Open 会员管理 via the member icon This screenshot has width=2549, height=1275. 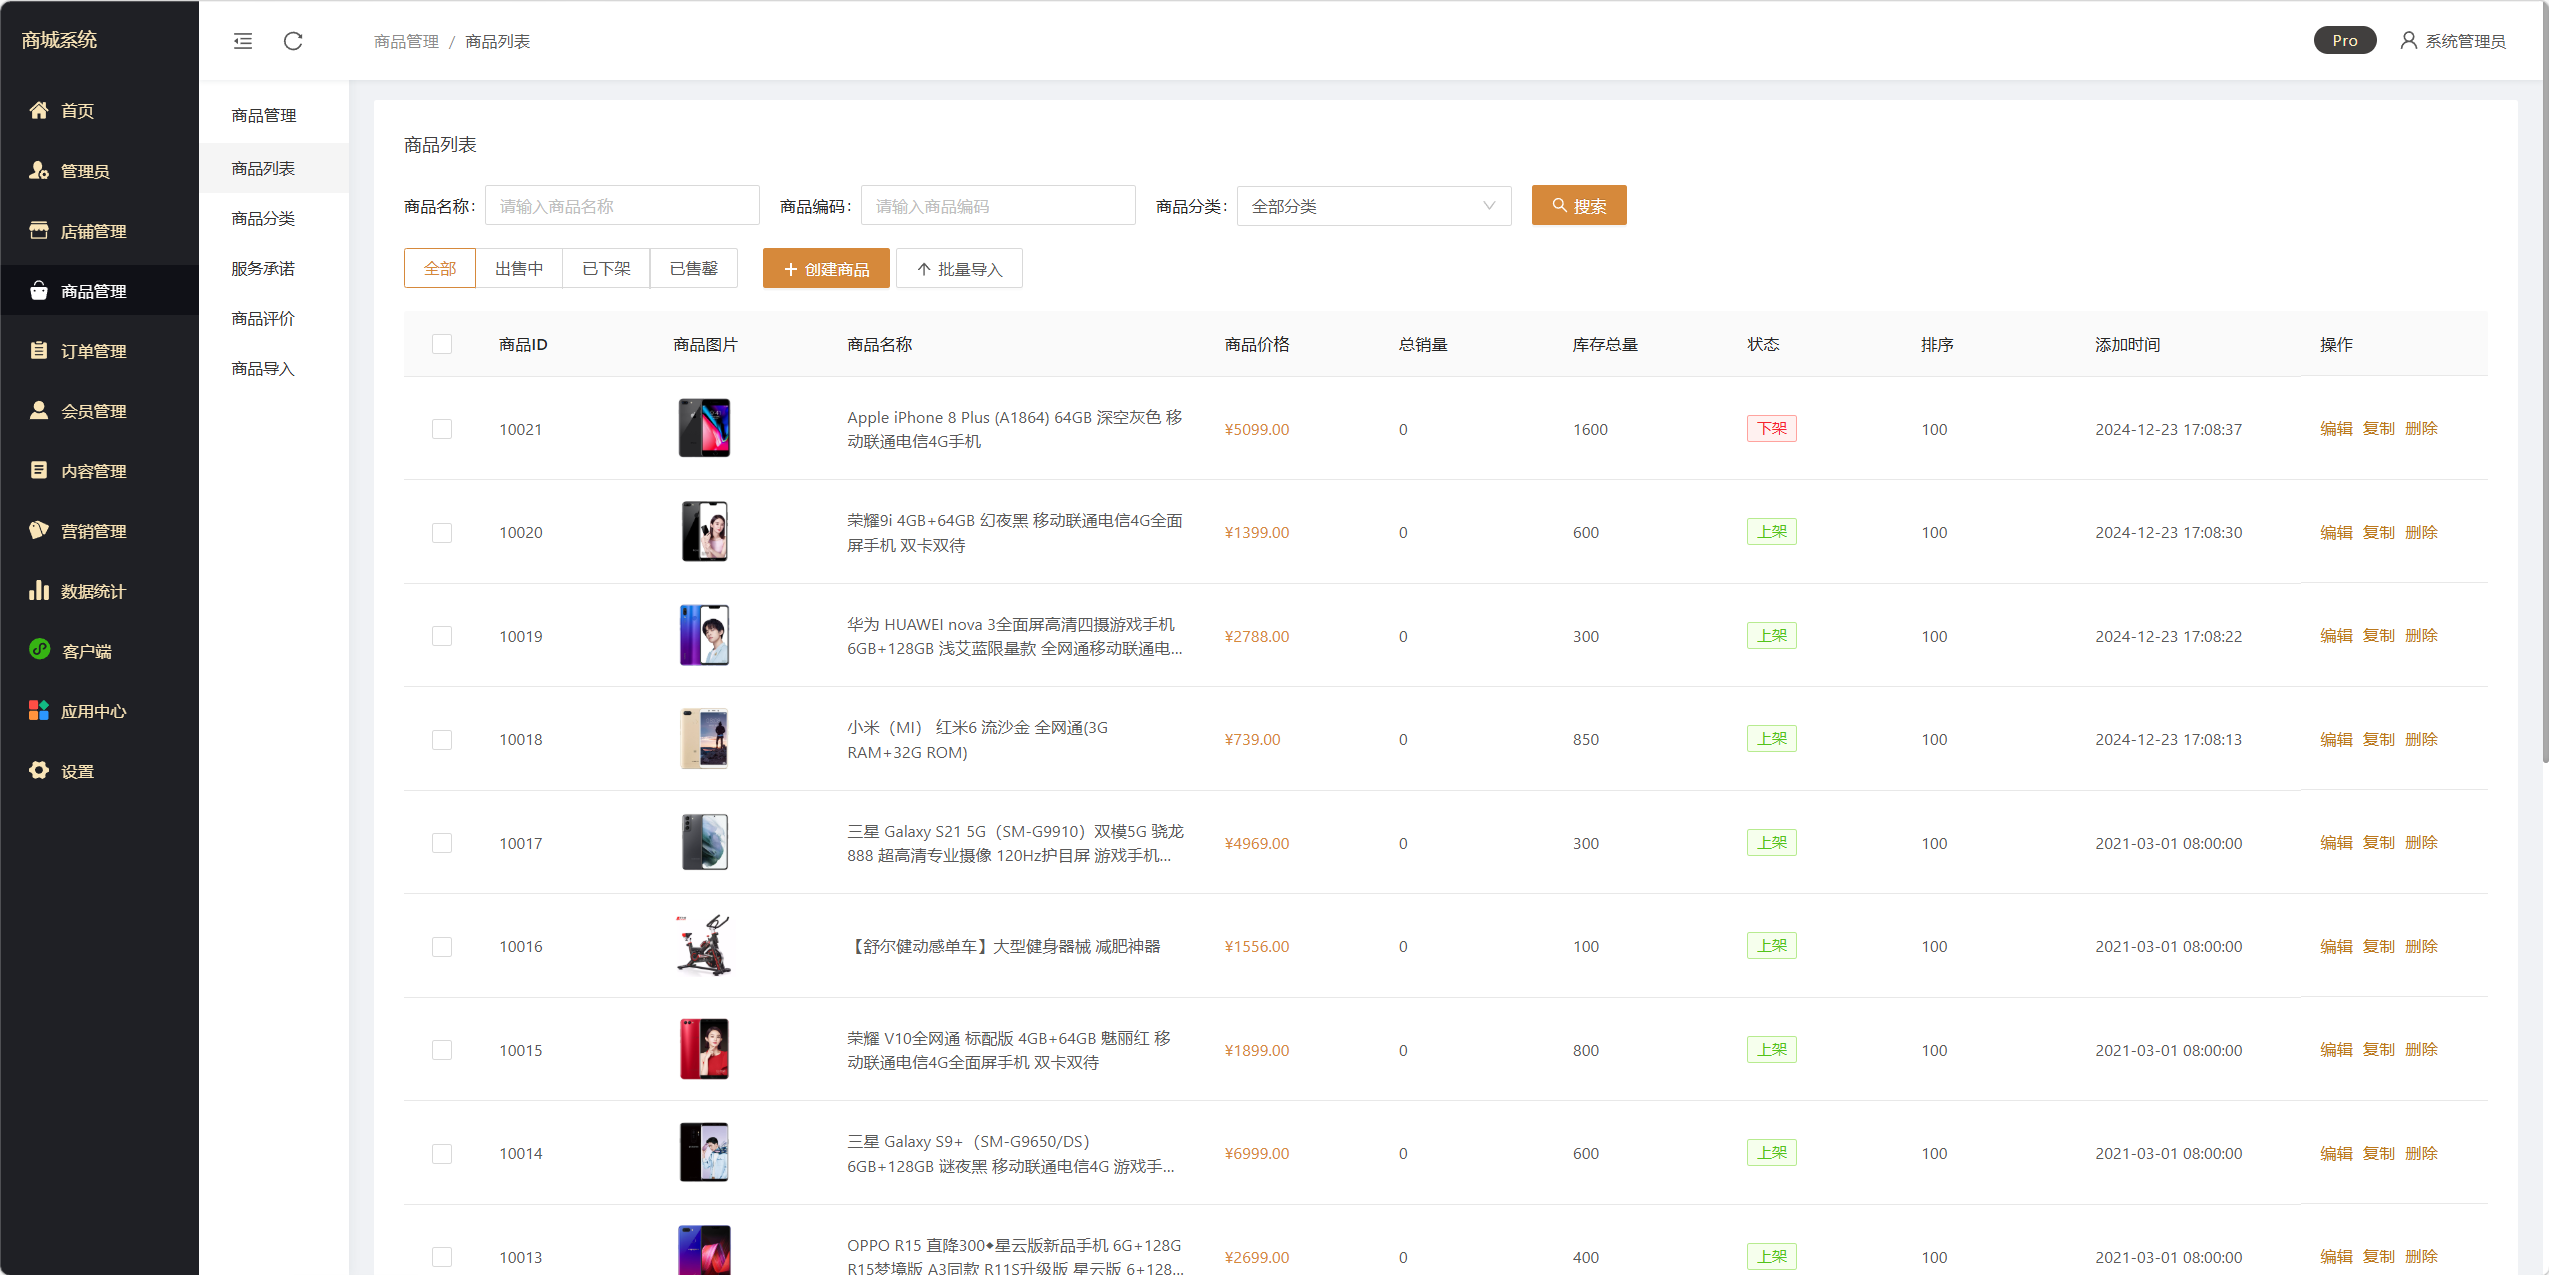[x=39, y=410]
